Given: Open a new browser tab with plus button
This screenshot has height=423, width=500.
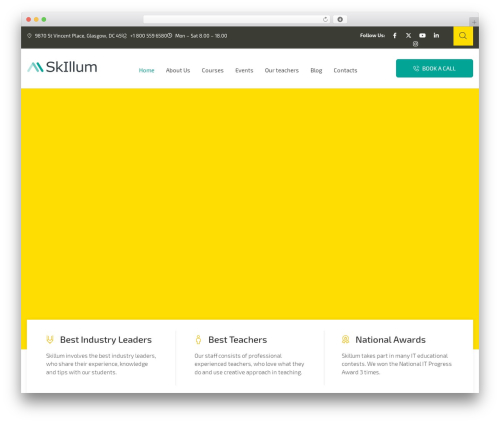Looking at the screenshot, I should pyautogui.click(x=474, y=22).
